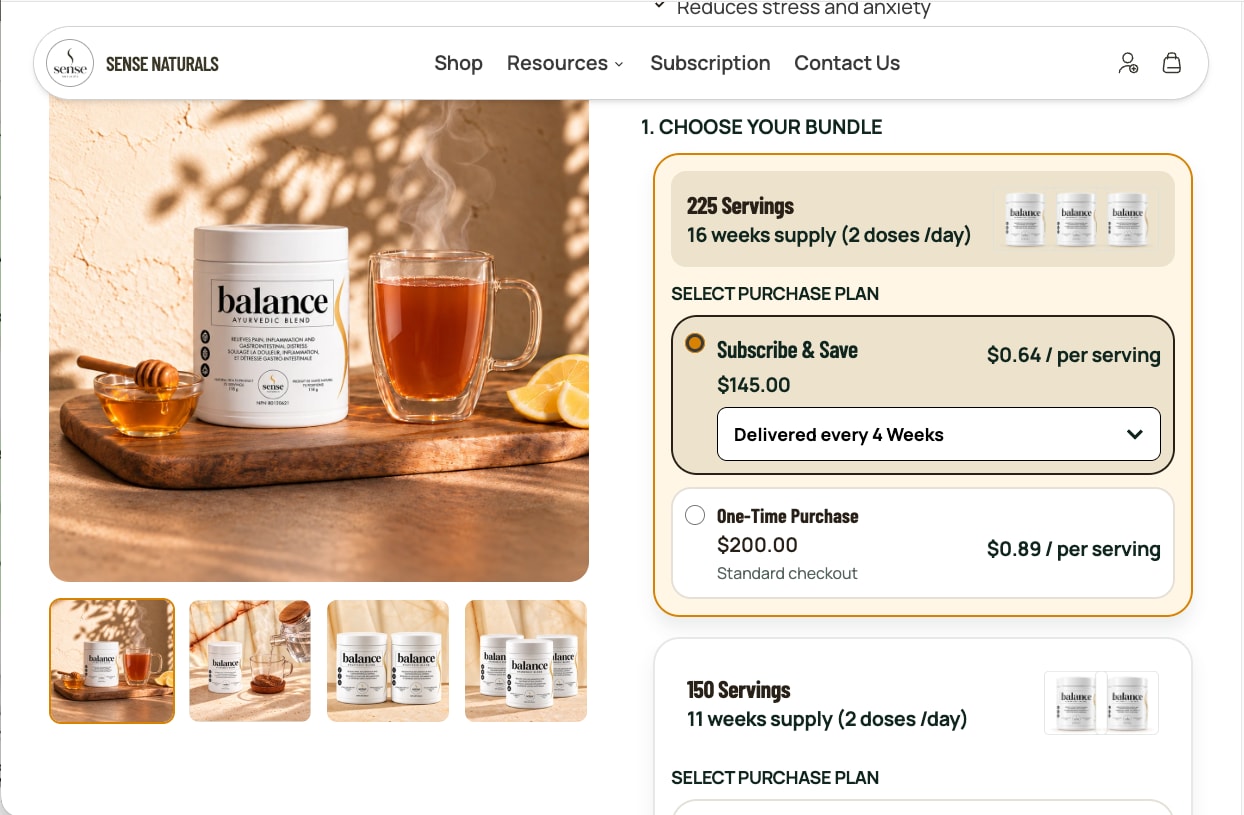
Task: Select the Subscribe & Save radio option
Action: pos(695,343)
